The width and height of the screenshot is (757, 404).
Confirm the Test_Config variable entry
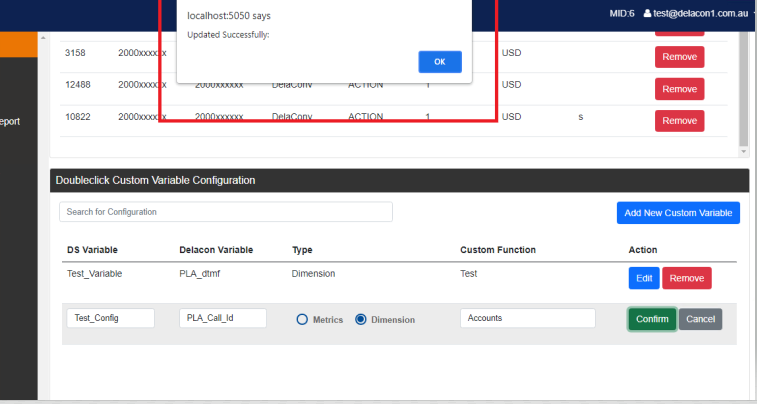pyautogui.click(x=652, y=319)
